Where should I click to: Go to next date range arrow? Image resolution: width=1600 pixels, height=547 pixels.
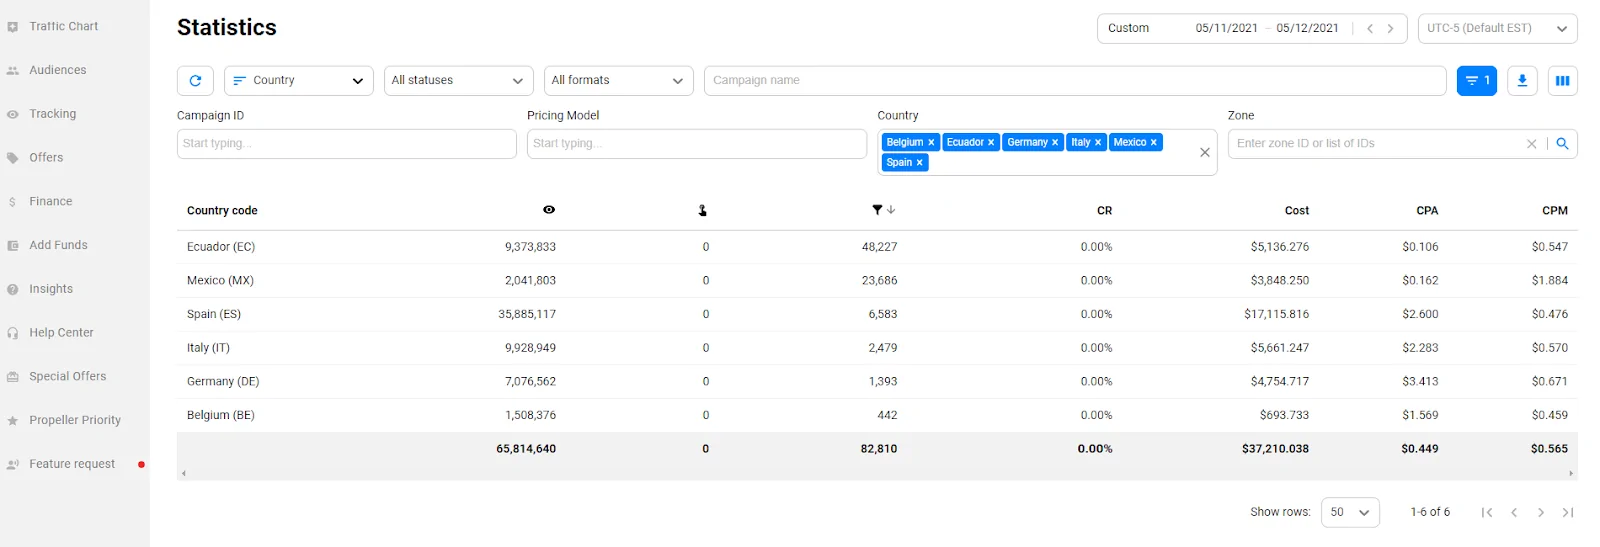pyautogui.click(x=1390, y=29)
